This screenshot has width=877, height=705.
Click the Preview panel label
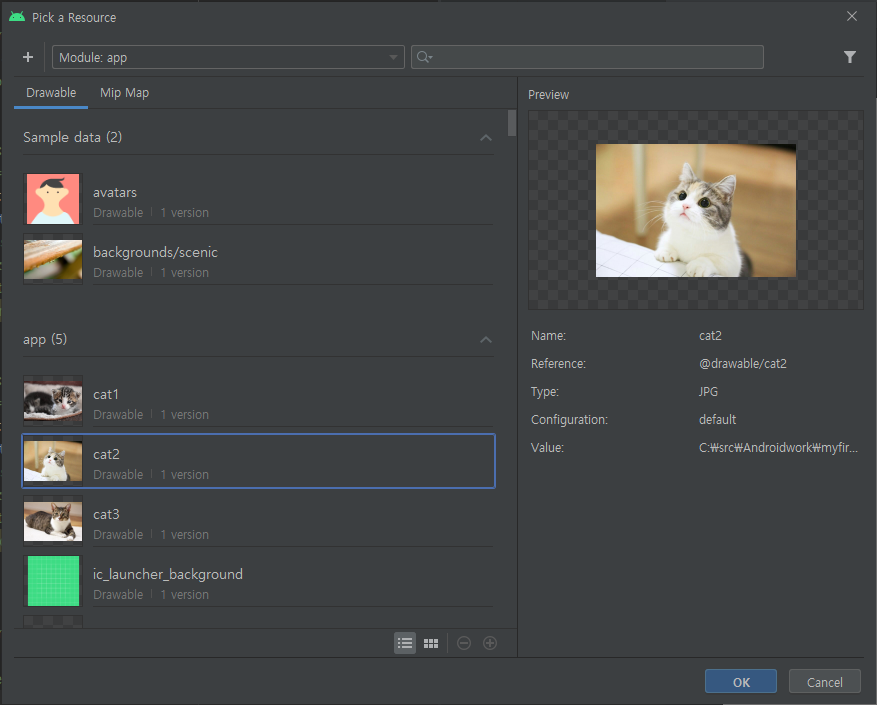tap(548, 95)
